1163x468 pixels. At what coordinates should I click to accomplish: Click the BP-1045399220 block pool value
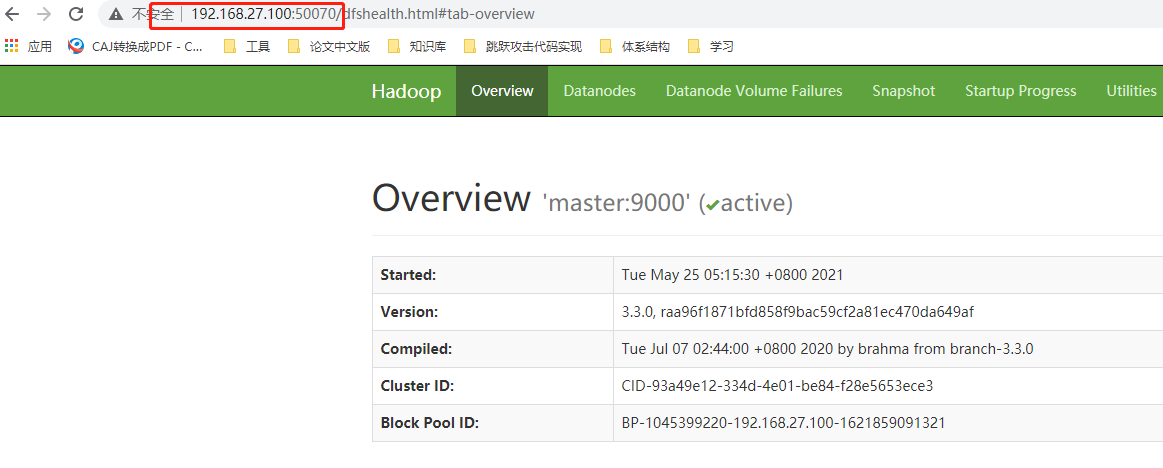(x=783, y=423)
